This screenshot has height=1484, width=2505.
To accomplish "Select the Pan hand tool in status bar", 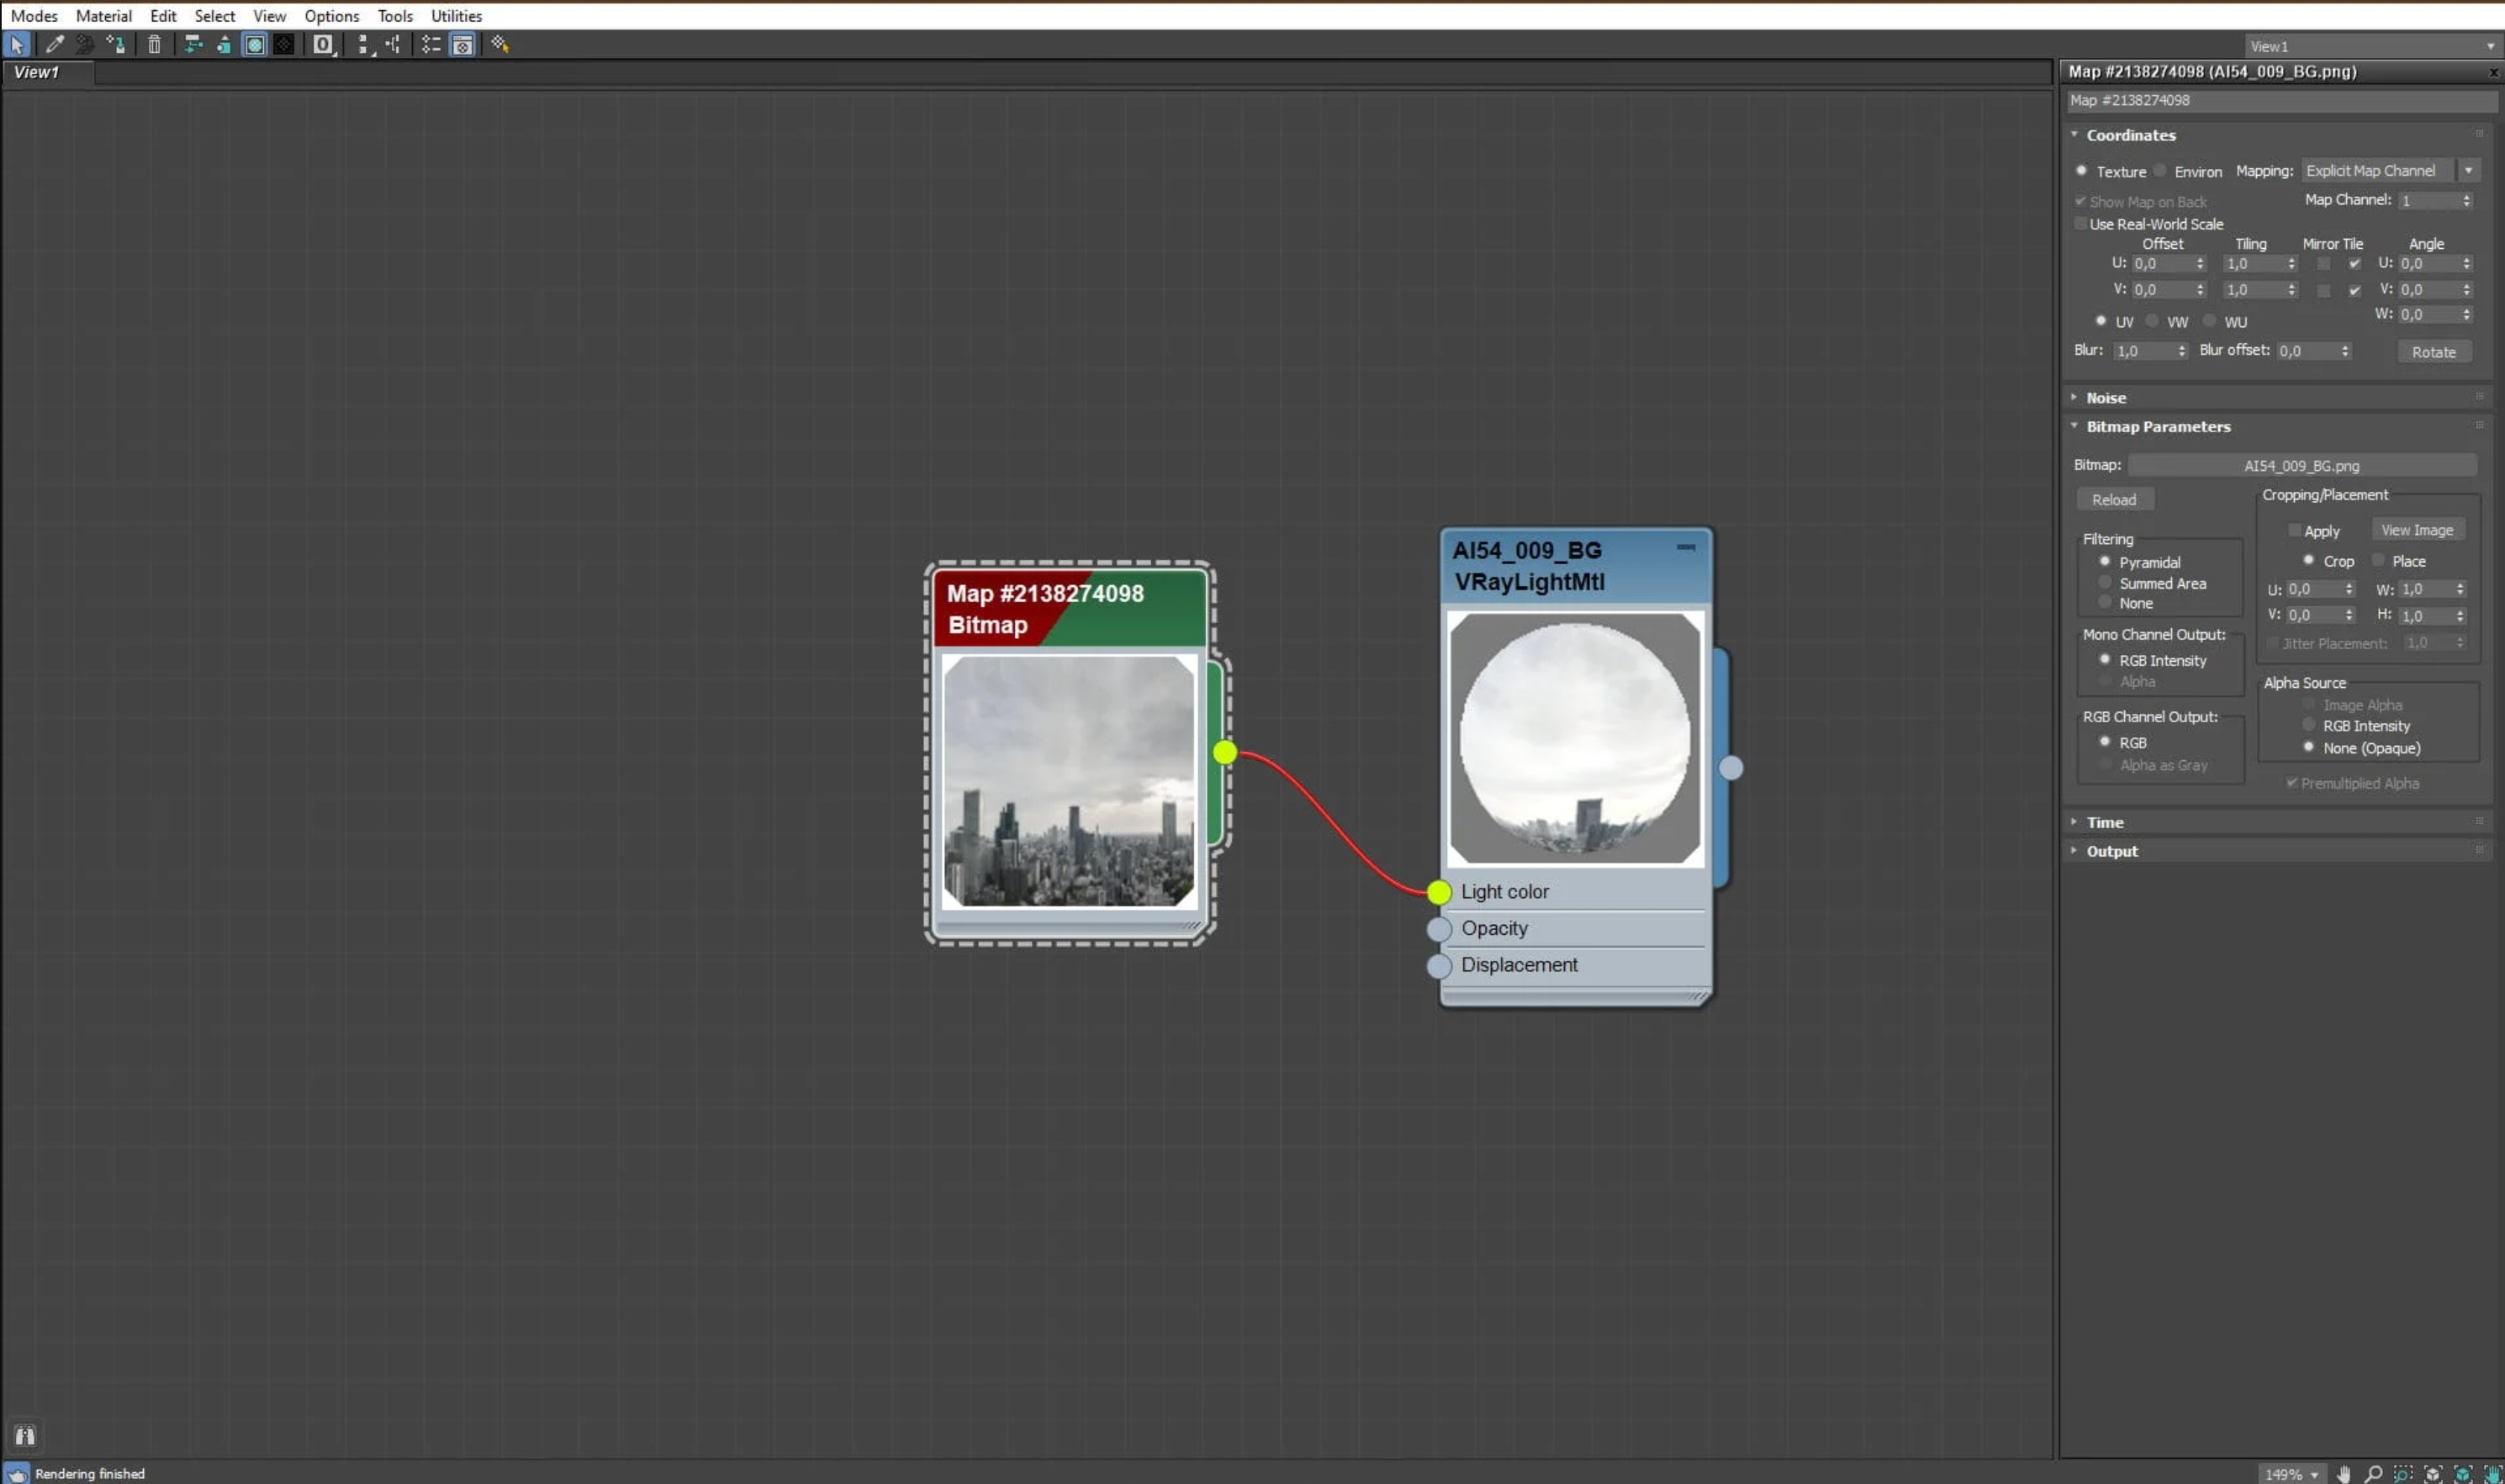I will click(2343, 1474).
